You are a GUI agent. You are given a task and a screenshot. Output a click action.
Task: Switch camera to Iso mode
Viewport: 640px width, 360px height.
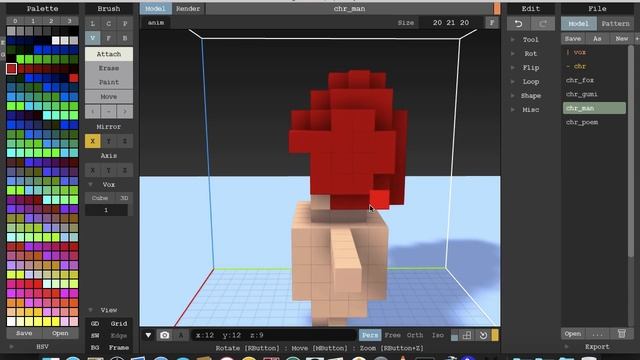tap(438, 335)
